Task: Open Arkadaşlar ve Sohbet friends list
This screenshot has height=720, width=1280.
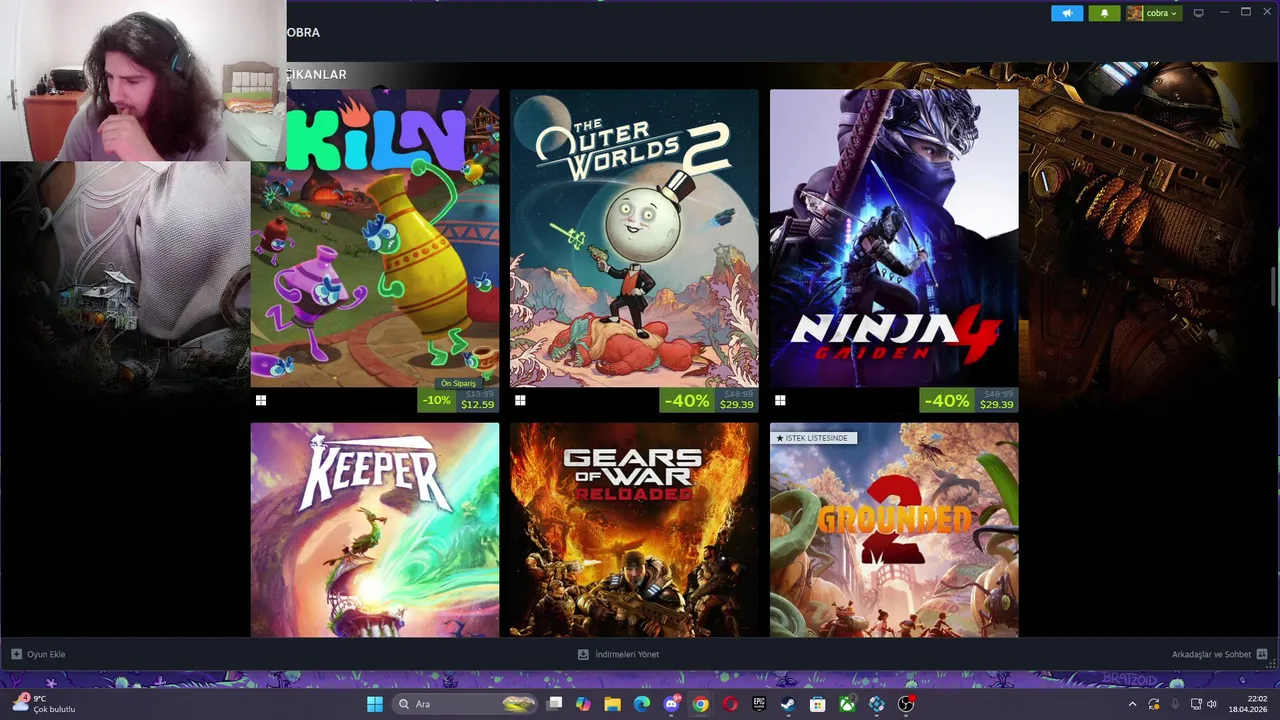Action: click(1211, 654)
